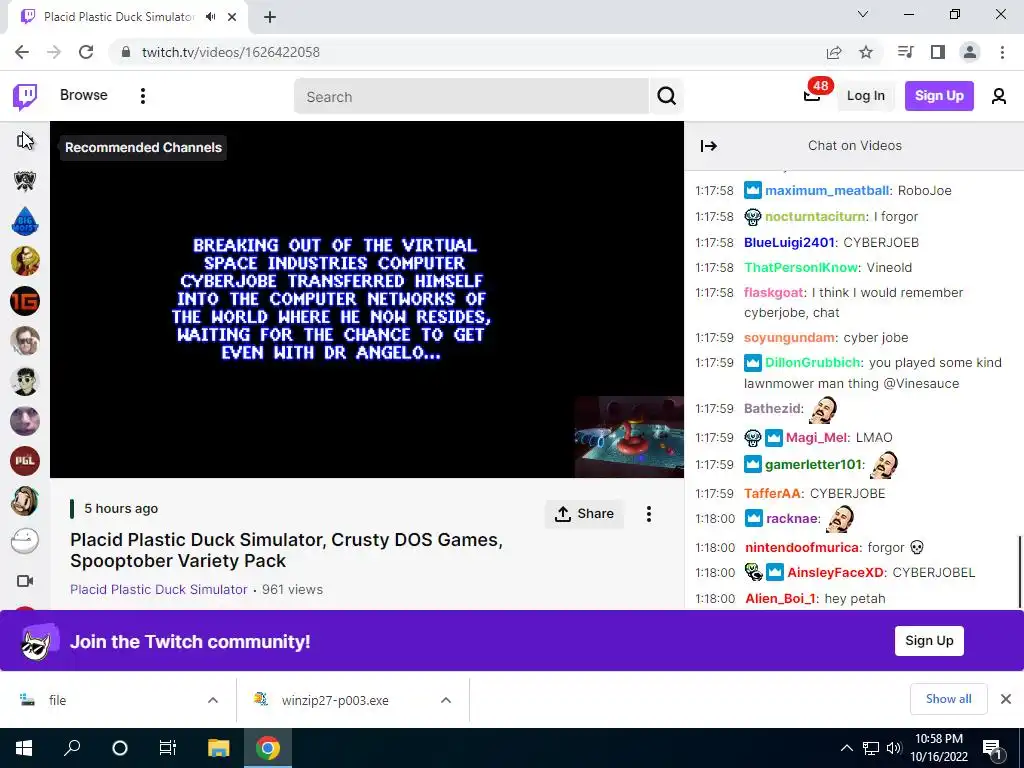Open the notifications inbox with 48 badge

(812, 95)
